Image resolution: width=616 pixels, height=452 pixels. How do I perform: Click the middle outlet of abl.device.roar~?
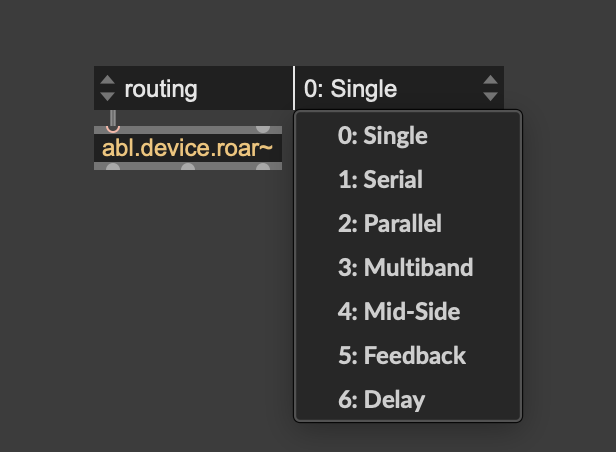click(x=188, y=168)
